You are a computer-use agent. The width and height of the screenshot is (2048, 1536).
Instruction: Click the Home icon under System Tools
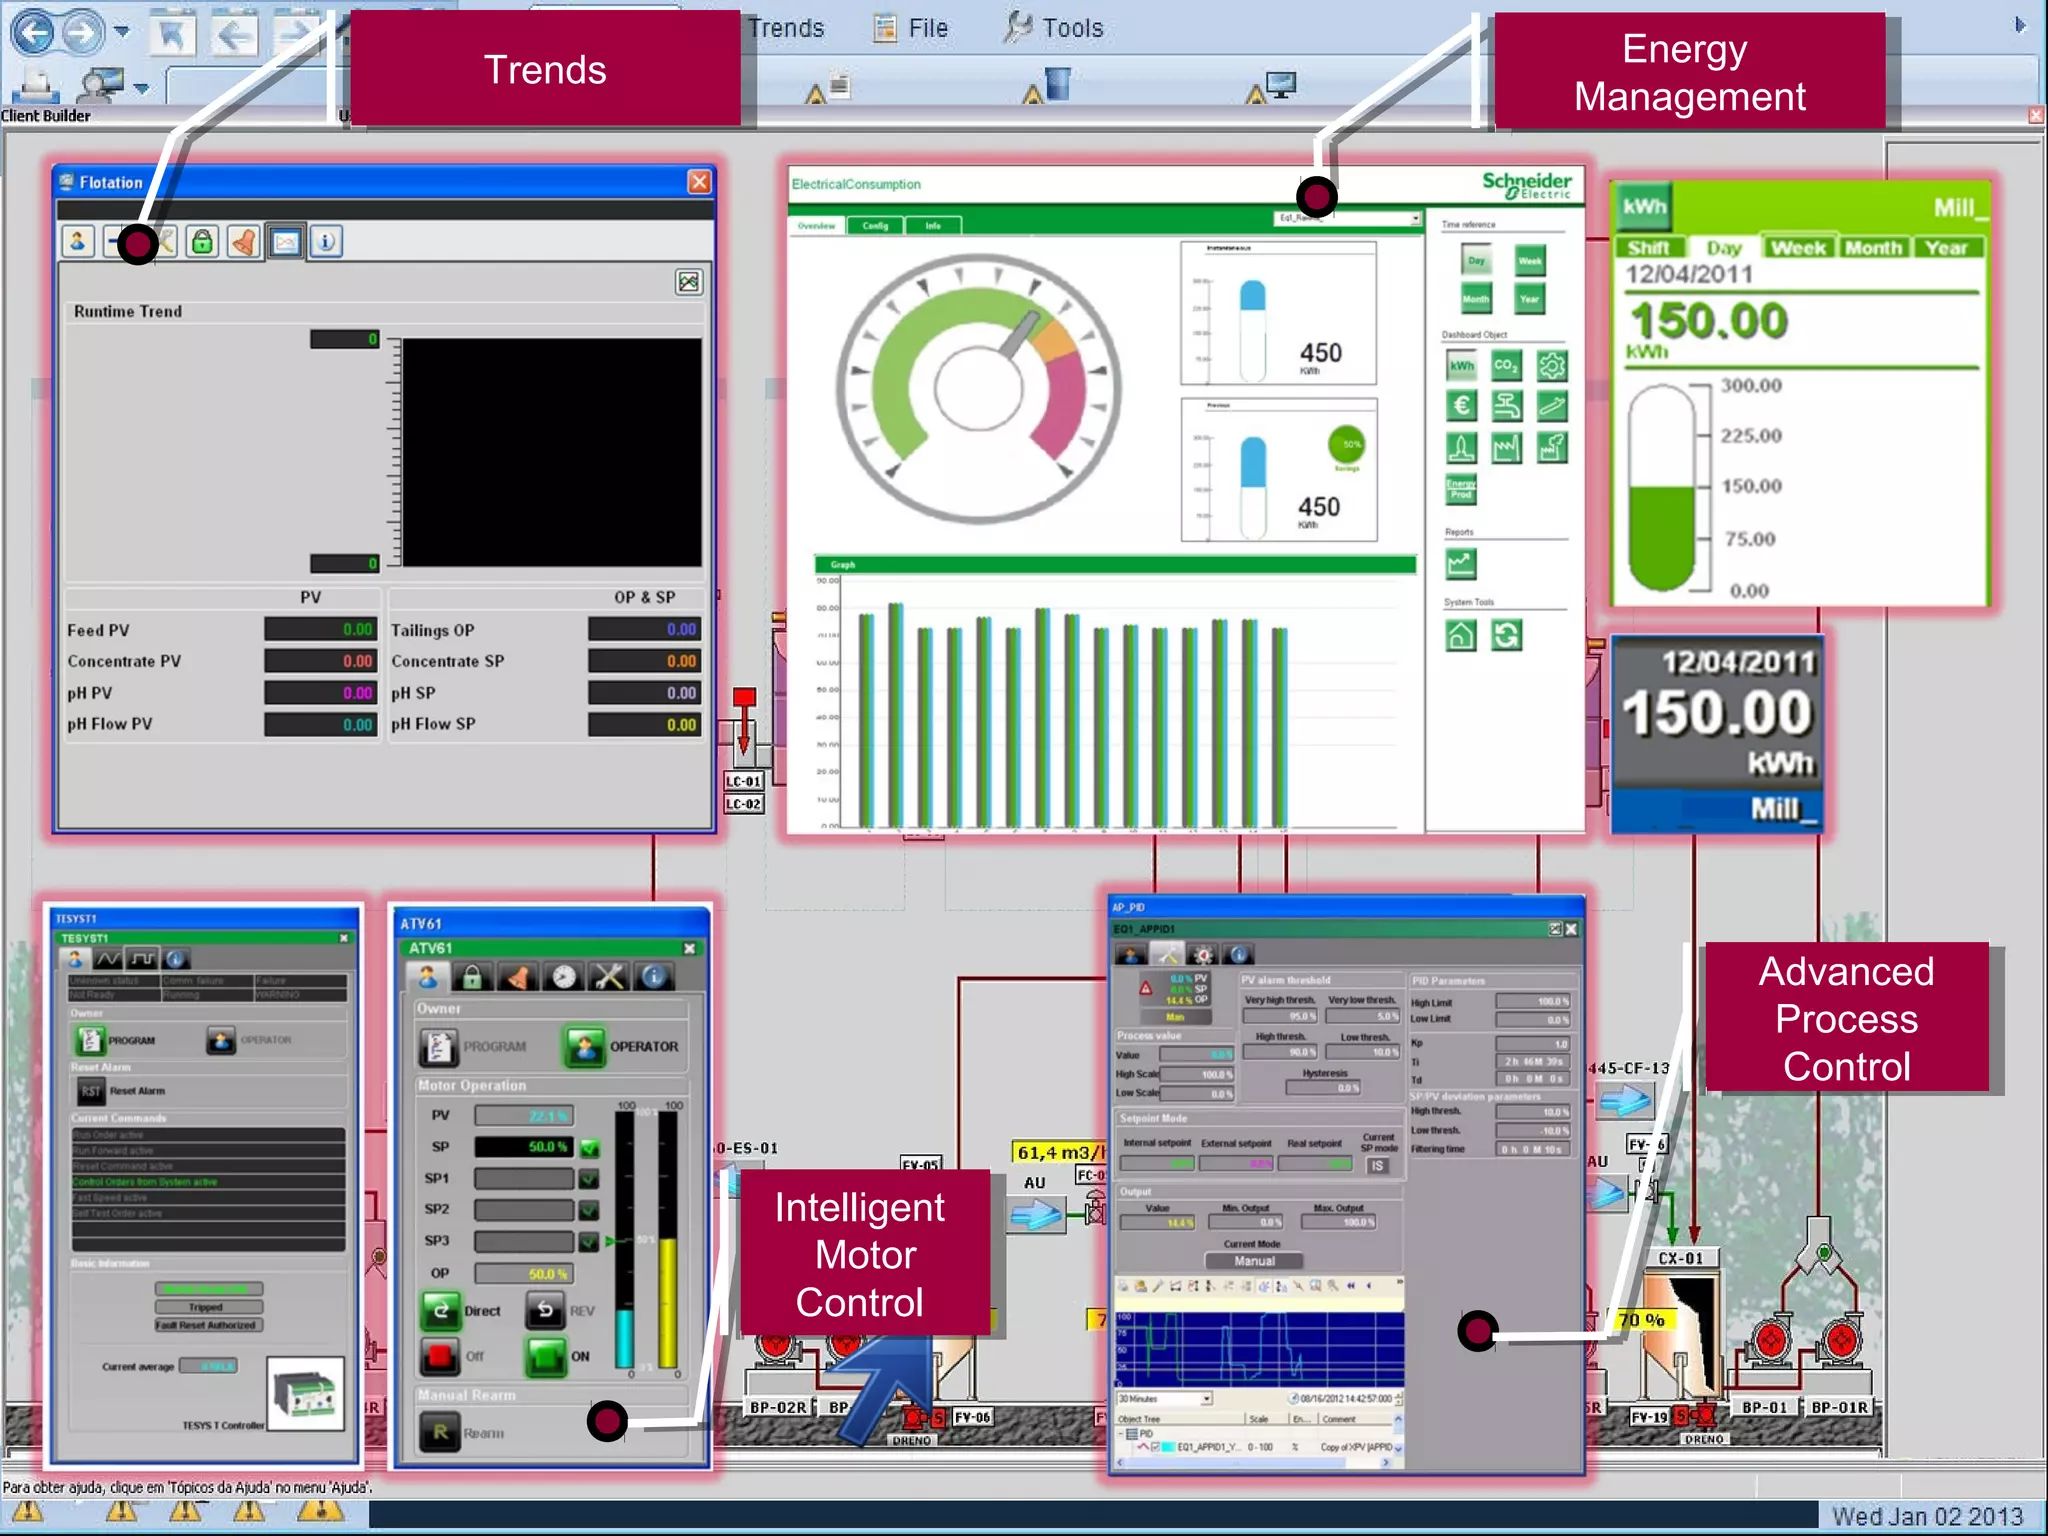[x=1461, y=635]
